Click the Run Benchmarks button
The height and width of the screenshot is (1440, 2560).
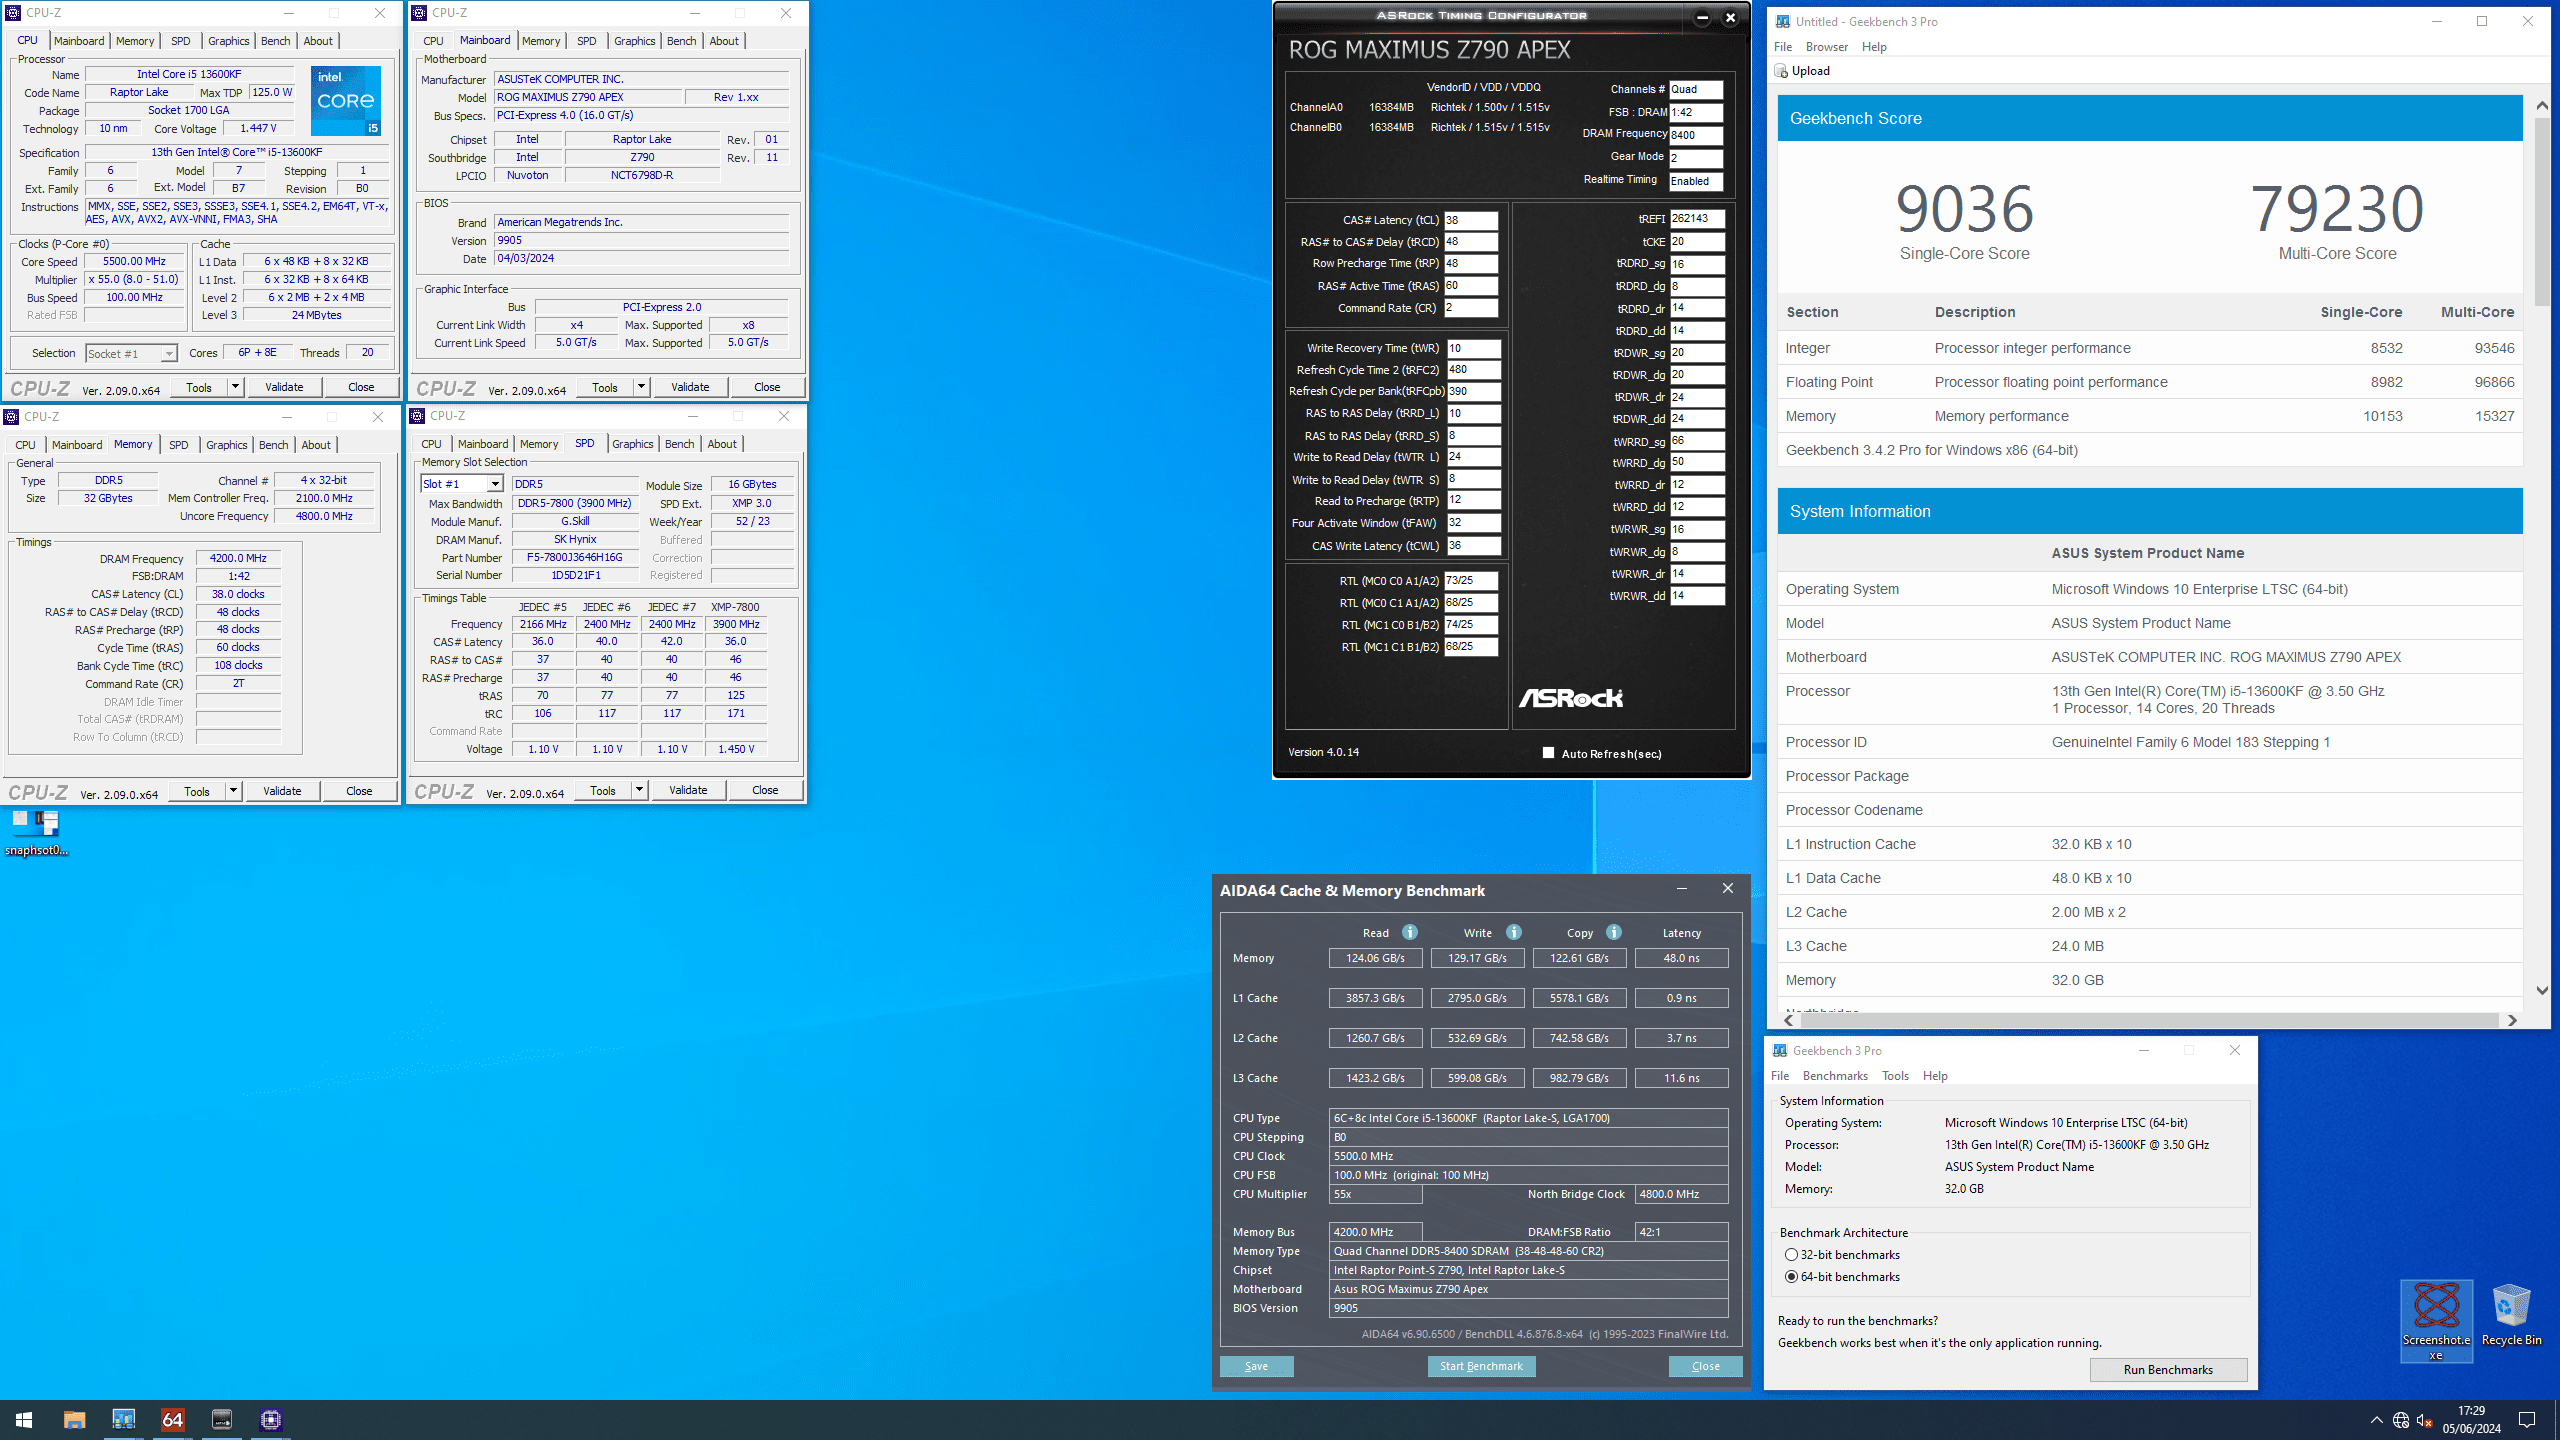[x=2167, y=1370]
